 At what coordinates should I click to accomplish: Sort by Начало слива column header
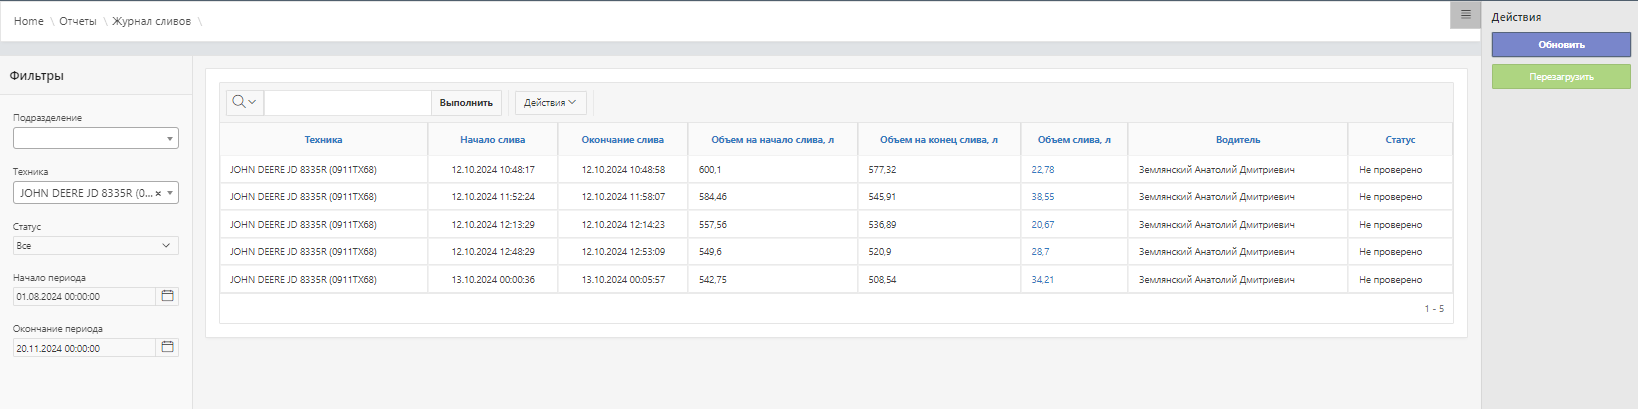click(492, 140)
